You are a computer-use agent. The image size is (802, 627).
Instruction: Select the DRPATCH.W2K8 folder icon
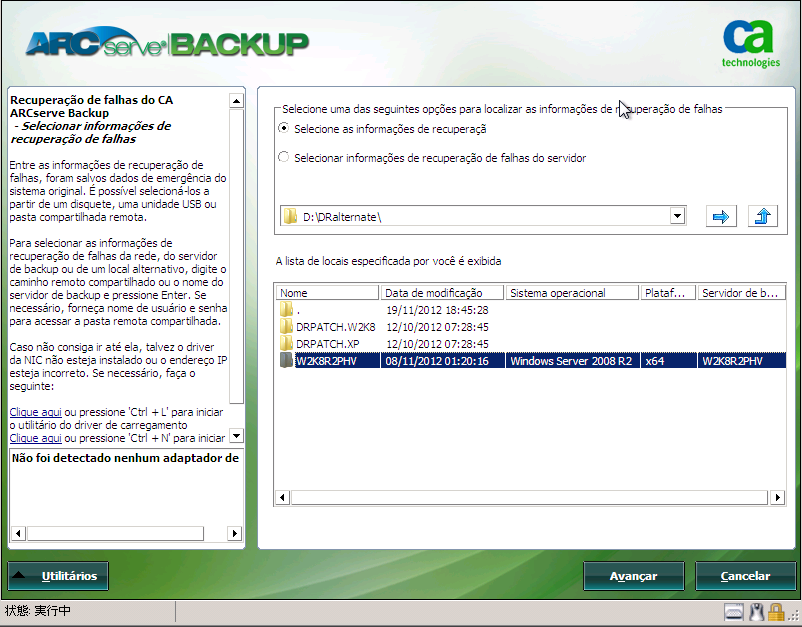pyautogui.click(x=286, y=326)
